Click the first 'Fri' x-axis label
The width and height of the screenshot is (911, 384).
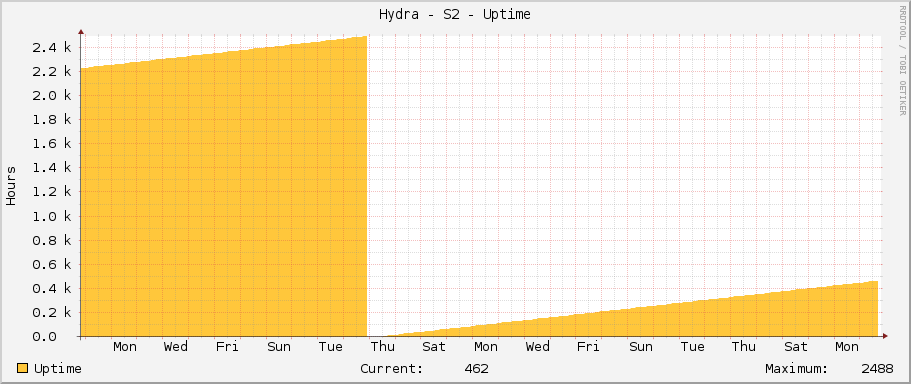tap(227, 347)
